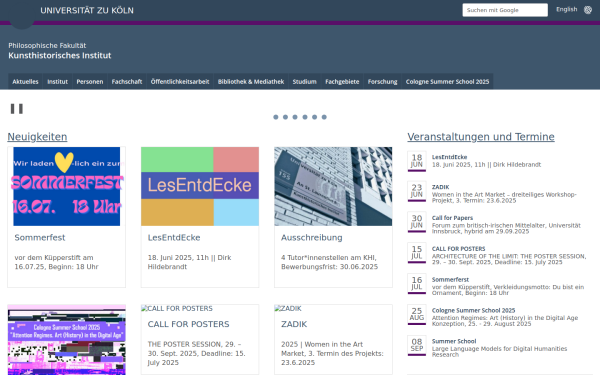The height and width of the screenshot is (375, 600).
Task: Open the Forschung menu
Action: (x=382, y=82)
